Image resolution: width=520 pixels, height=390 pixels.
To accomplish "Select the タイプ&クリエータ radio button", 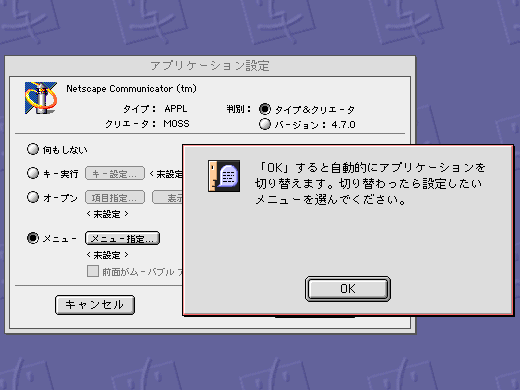I will pyautogui.click(x=265, y=109).
